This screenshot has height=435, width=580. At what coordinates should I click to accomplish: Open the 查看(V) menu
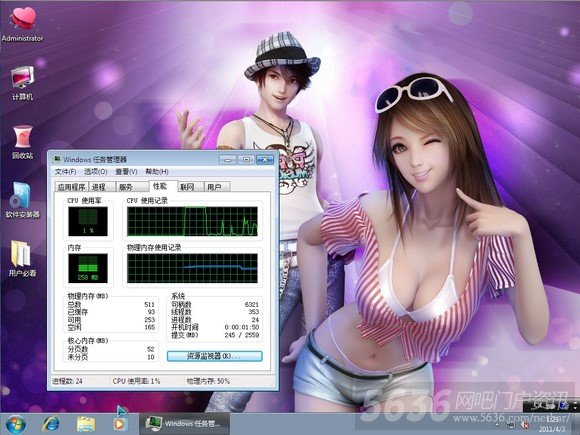tap(126, 172)
